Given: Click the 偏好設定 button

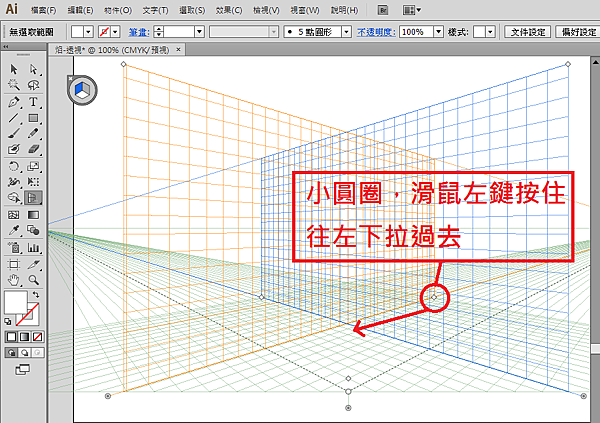Looking at the screenshot, I should click(x=579, y=32).
